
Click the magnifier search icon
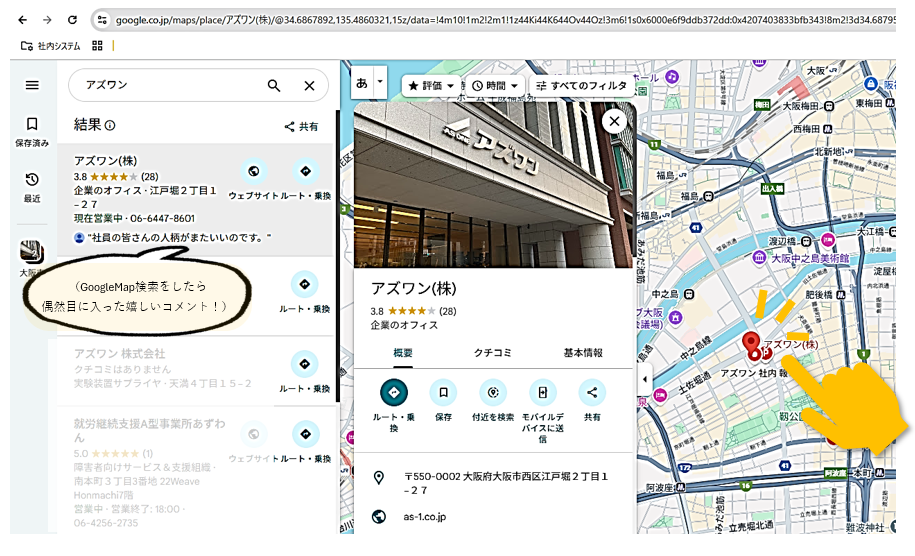[274, 86]
